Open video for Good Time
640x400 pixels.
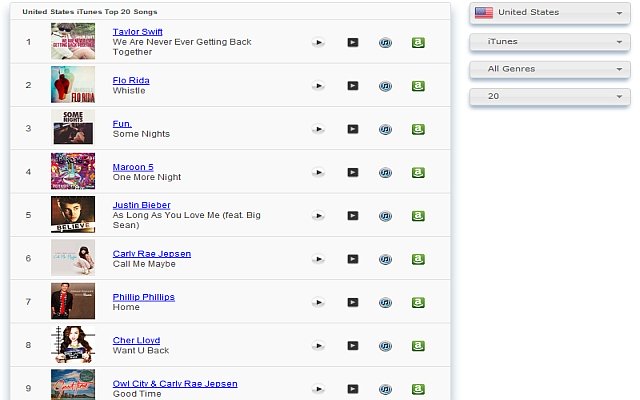pyautogui.click(x=353, y=389)
